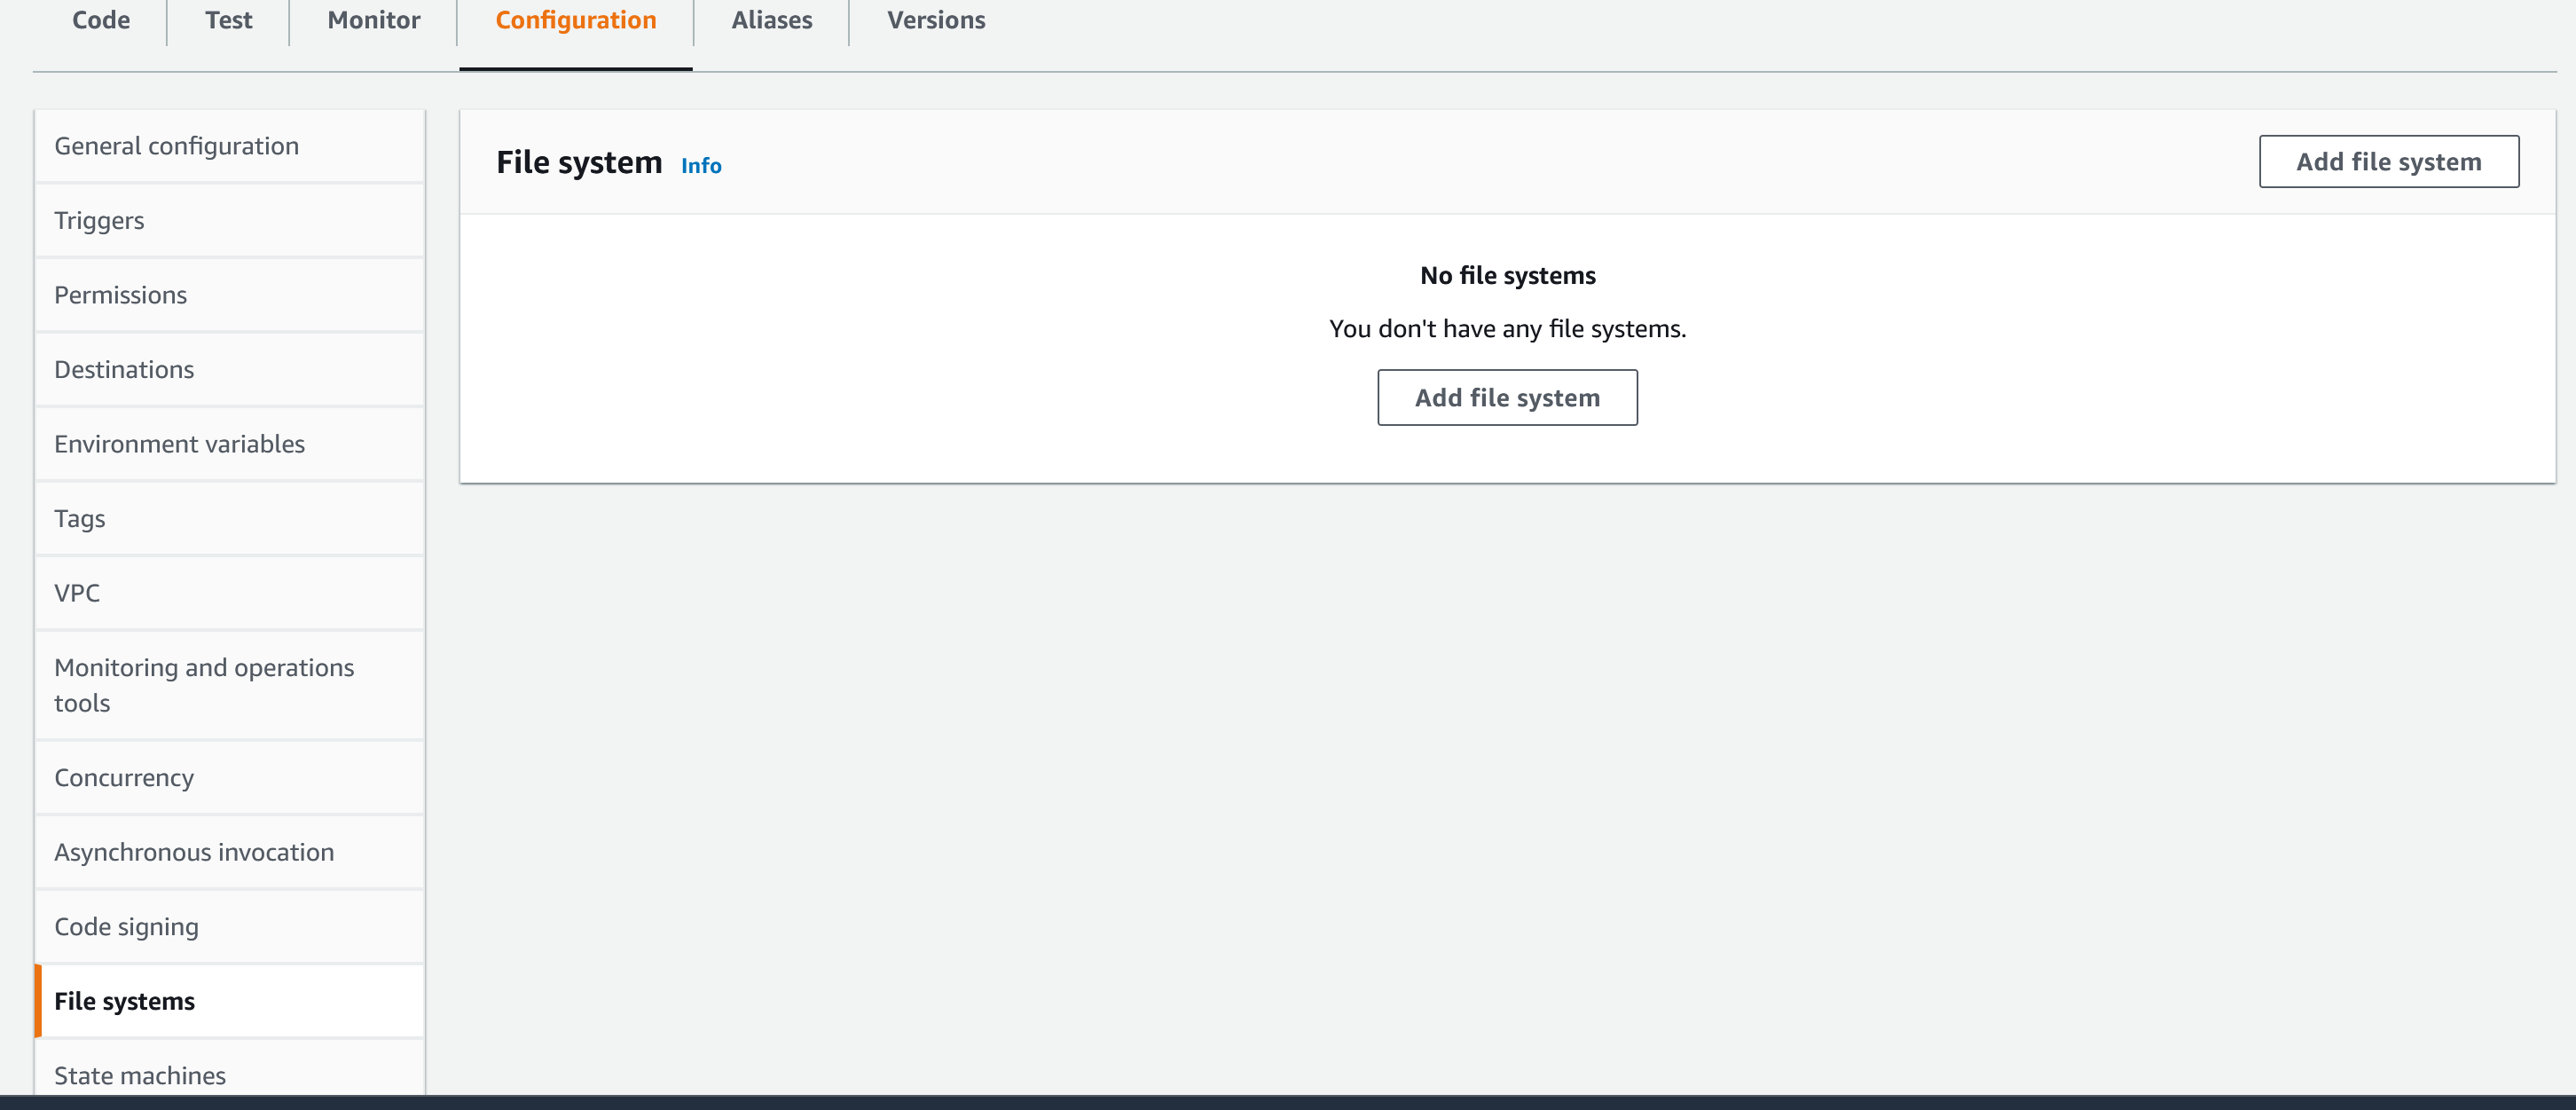Switch to the Test tab
This screenshot has width=2576, height=1110.
228,21
